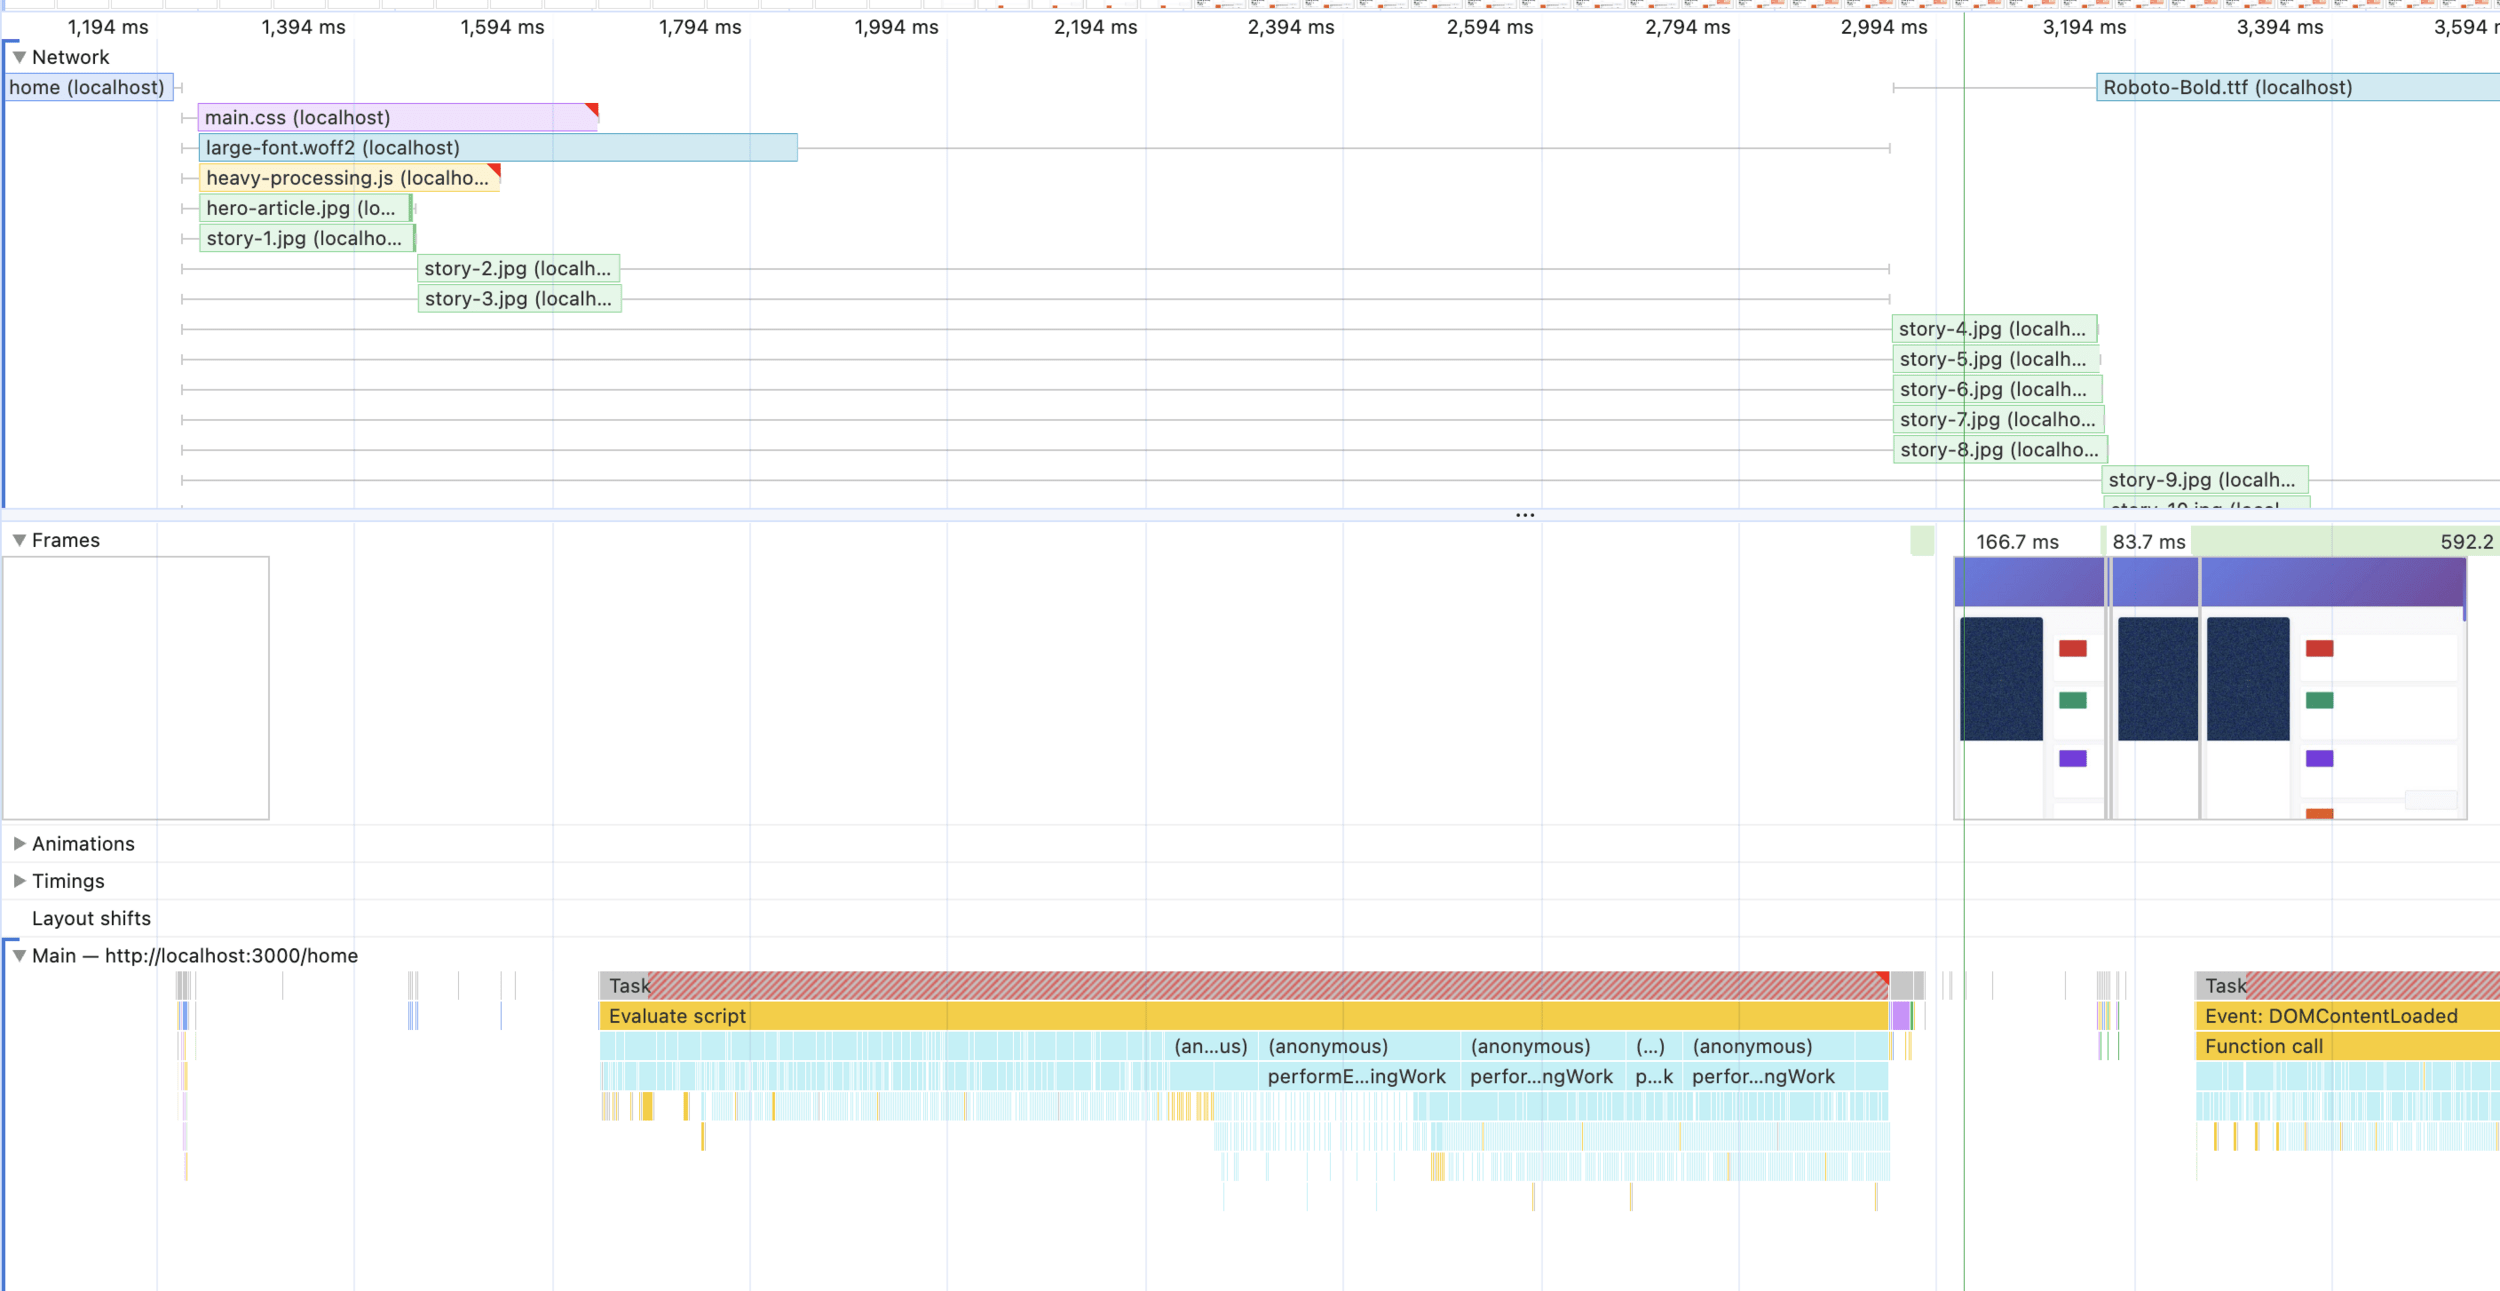Viewport: 2500px width, 1291px height.
Task: Collapse the Frames track triangle
Action: (19, 540)
